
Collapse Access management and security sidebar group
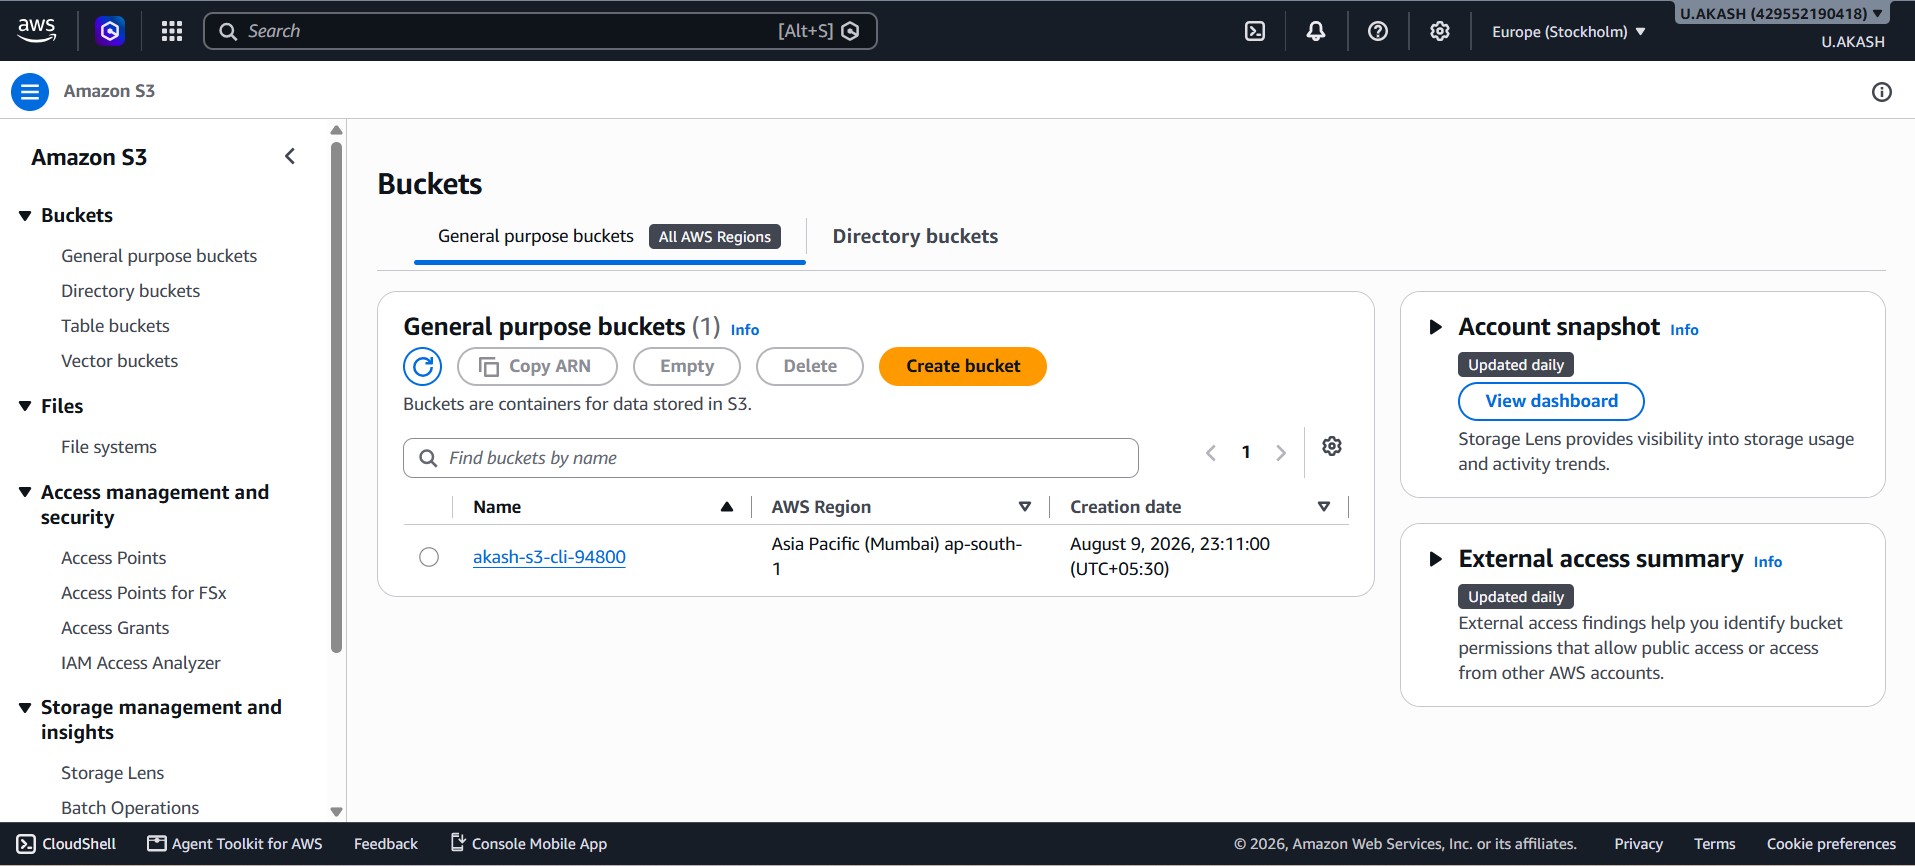[x=25, y=492]
